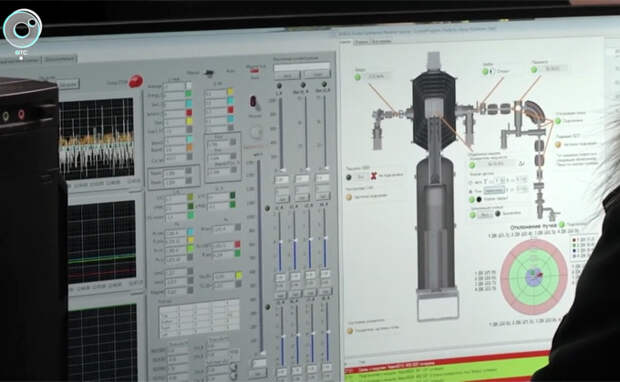Flip the black toggle switch at the control panel top
The width and height of the screenshot is (620, 382).
coord(209,73)
